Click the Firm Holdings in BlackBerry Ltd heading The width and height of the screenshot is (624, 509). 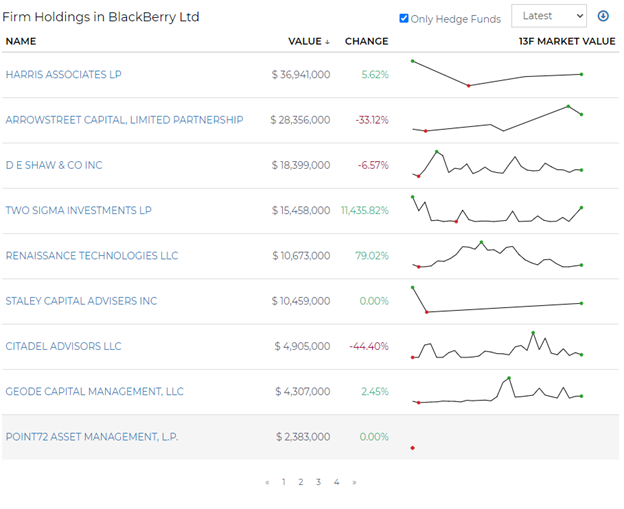click(101, 17)
